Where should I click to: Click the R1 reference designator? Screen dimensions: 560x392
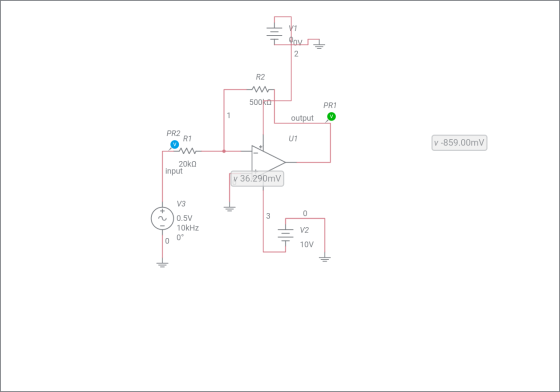(187, 139)
